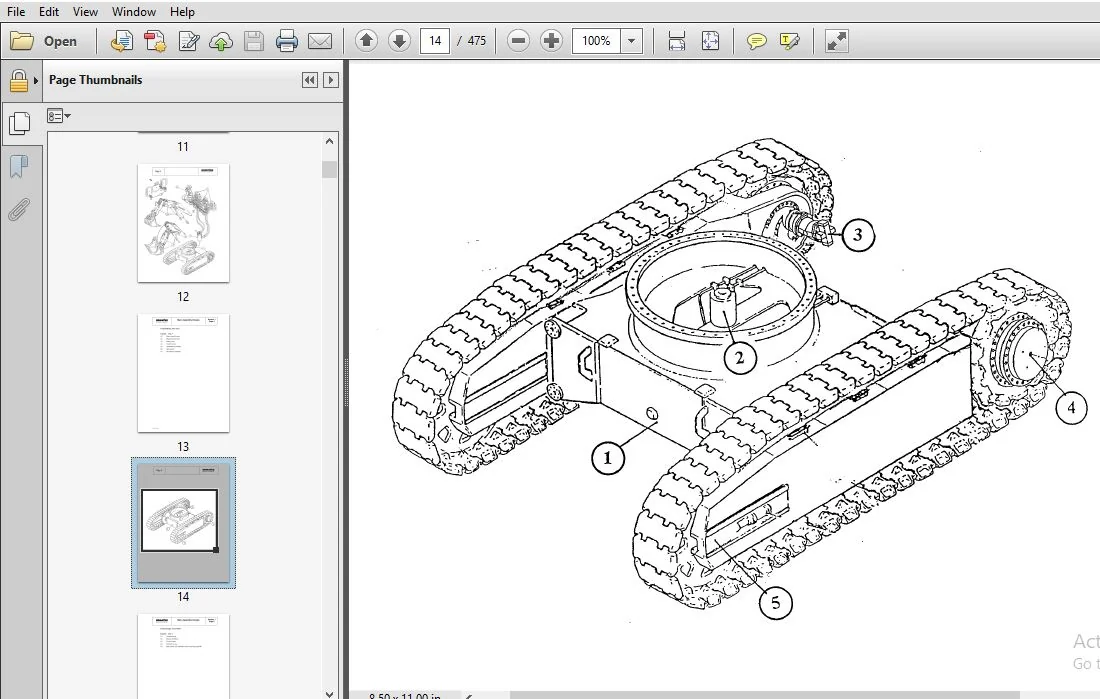Zoom in with the plus button
The width and height of the screenshot is (1100, 699).
click(x=551, y=41)
